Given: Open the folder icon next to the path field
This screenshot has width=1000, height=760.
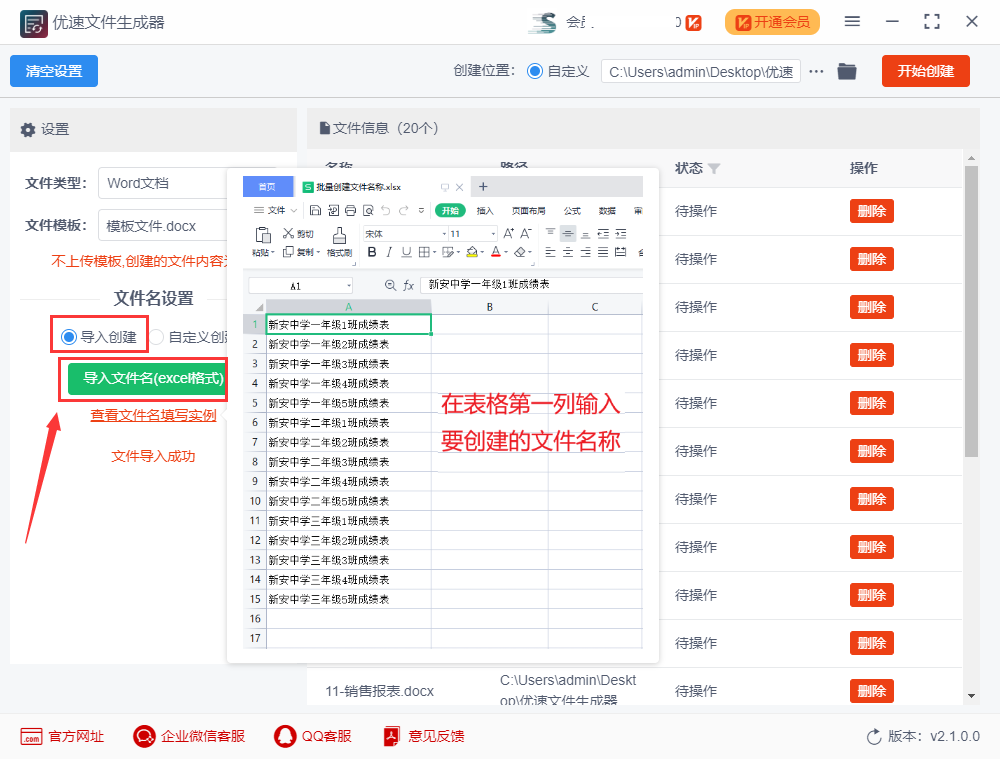Looking at the screenshot, I should pyautogui.click(x=846, y=71).
